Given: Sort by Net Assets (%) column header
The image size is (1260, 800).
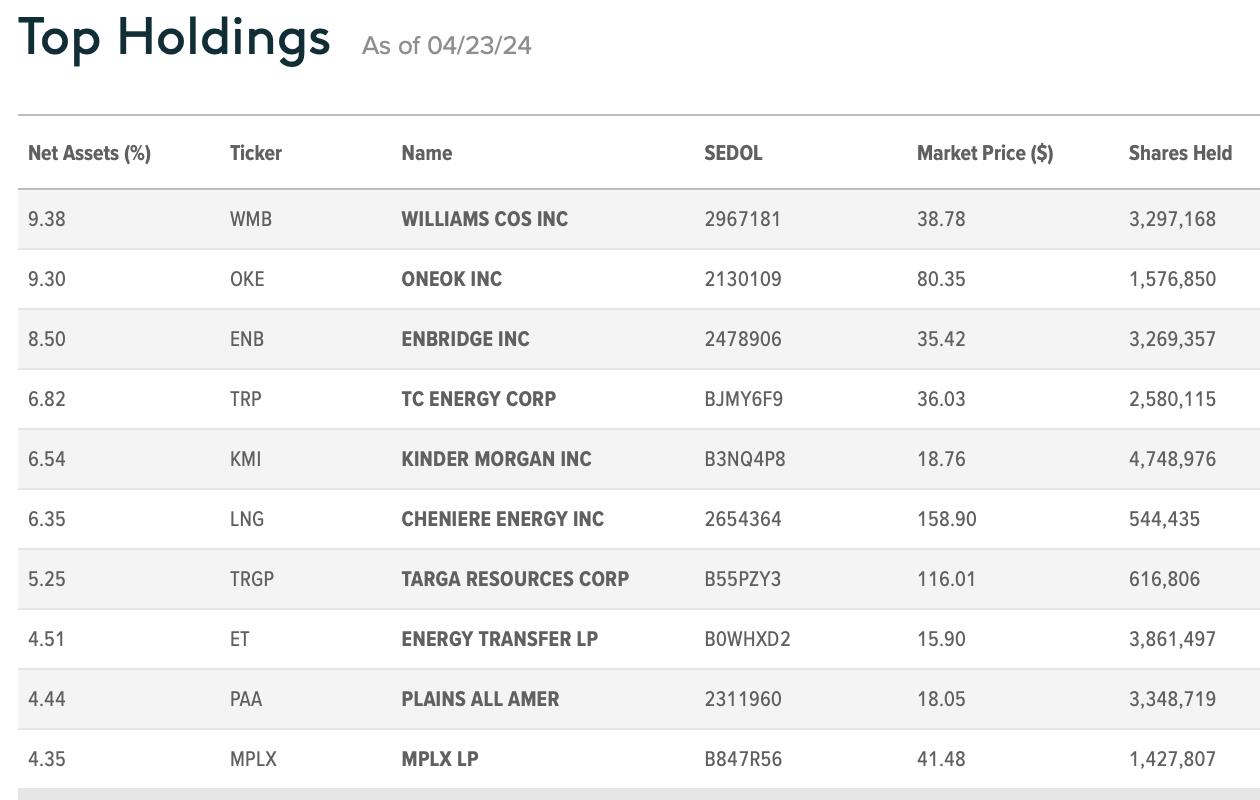Looking at the screenshot, I should pyautogui.click(x=89, y=153).
